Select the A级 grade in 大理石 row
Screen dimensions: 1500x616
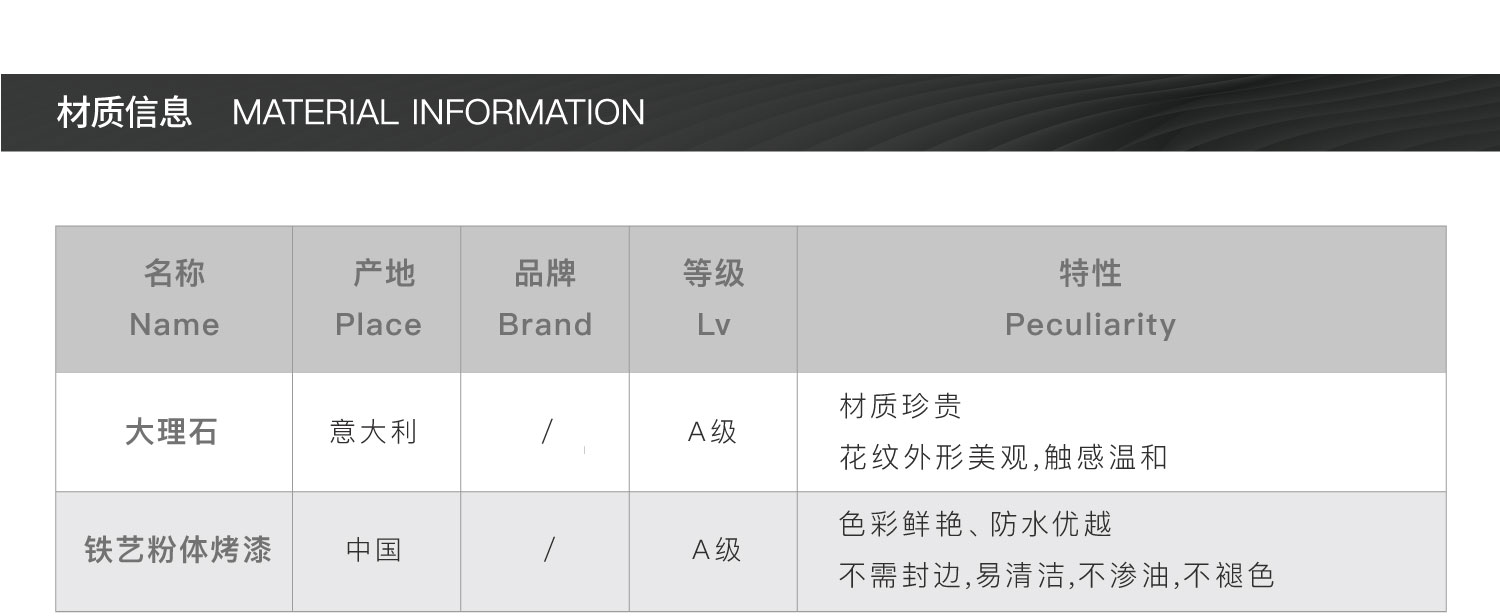(x=713, y=432)
